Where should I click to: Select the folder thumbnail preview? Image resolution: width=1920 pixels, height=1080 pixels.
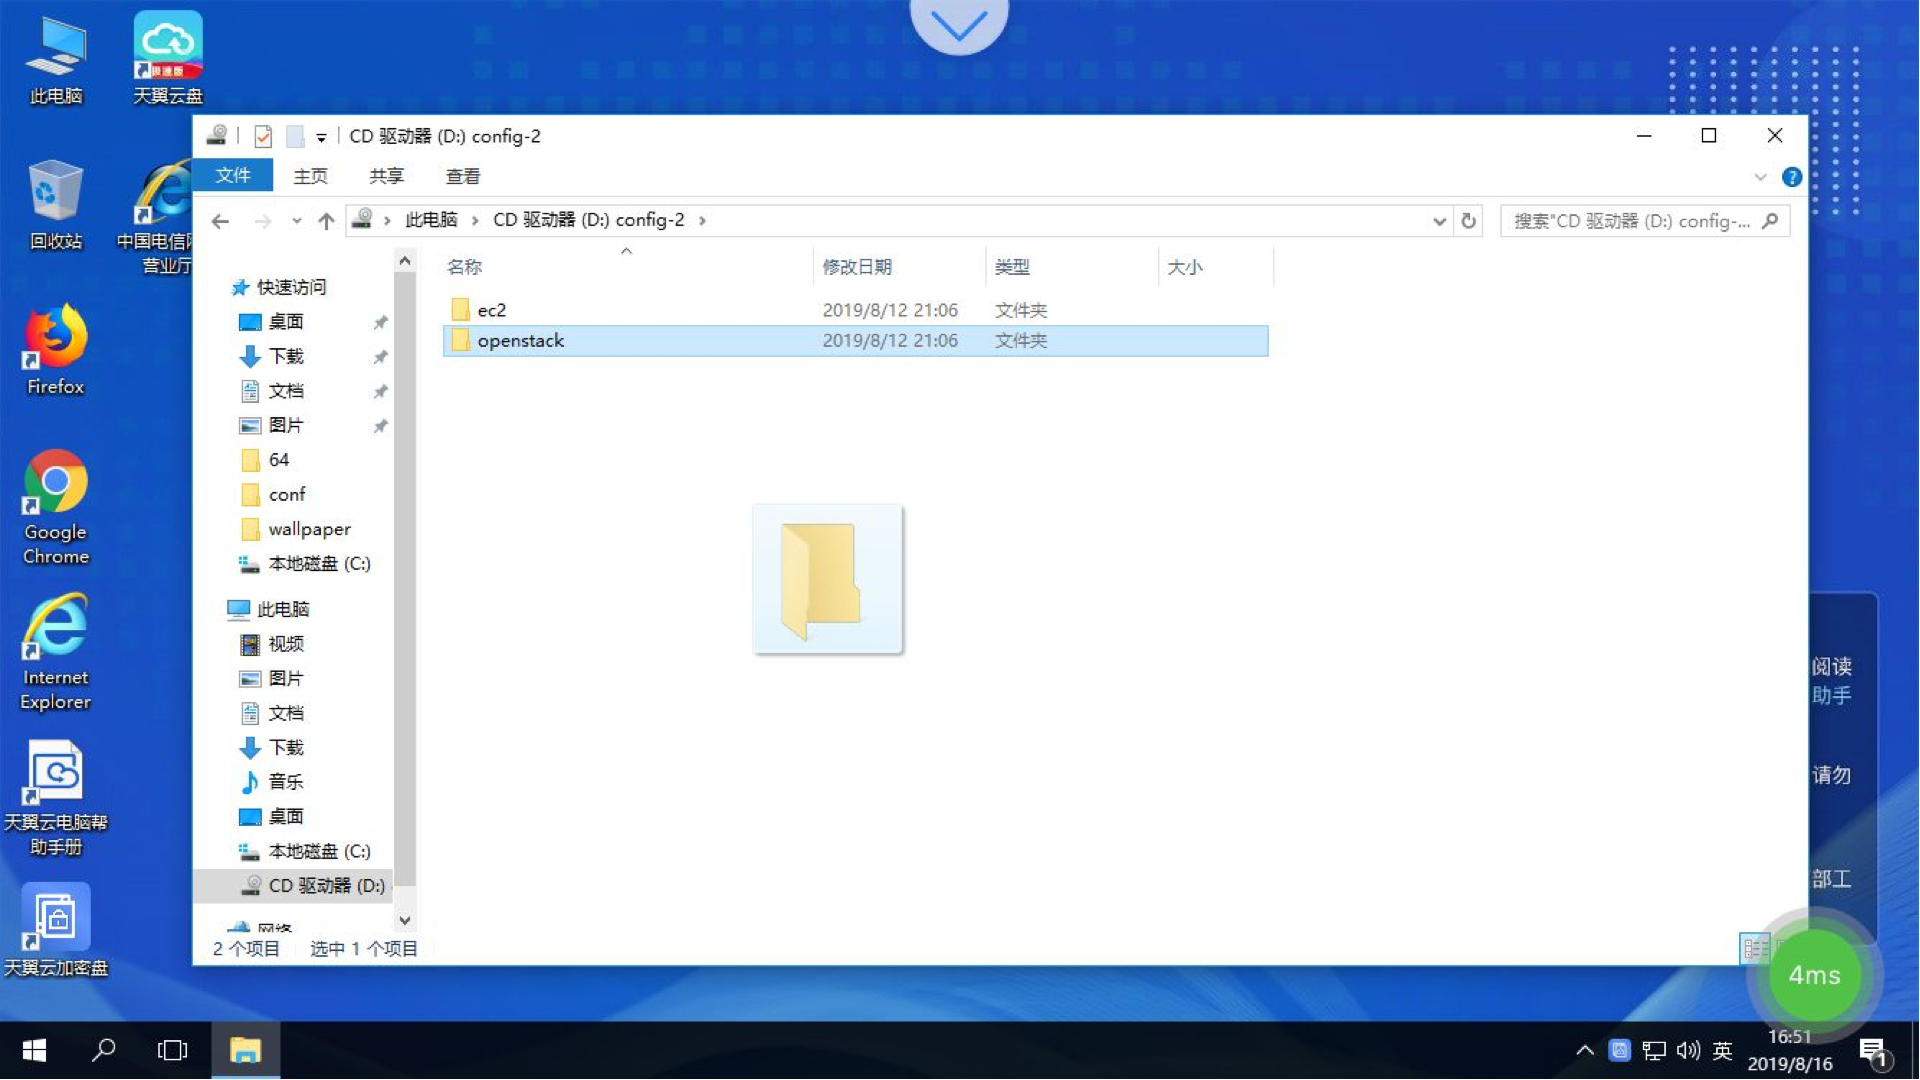pos(827,578)
